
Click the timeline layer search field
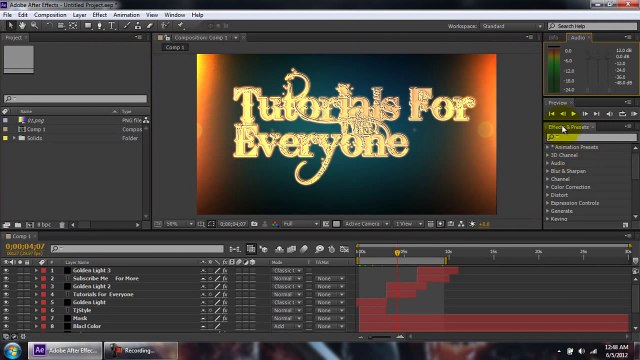(x=137, y=249)
